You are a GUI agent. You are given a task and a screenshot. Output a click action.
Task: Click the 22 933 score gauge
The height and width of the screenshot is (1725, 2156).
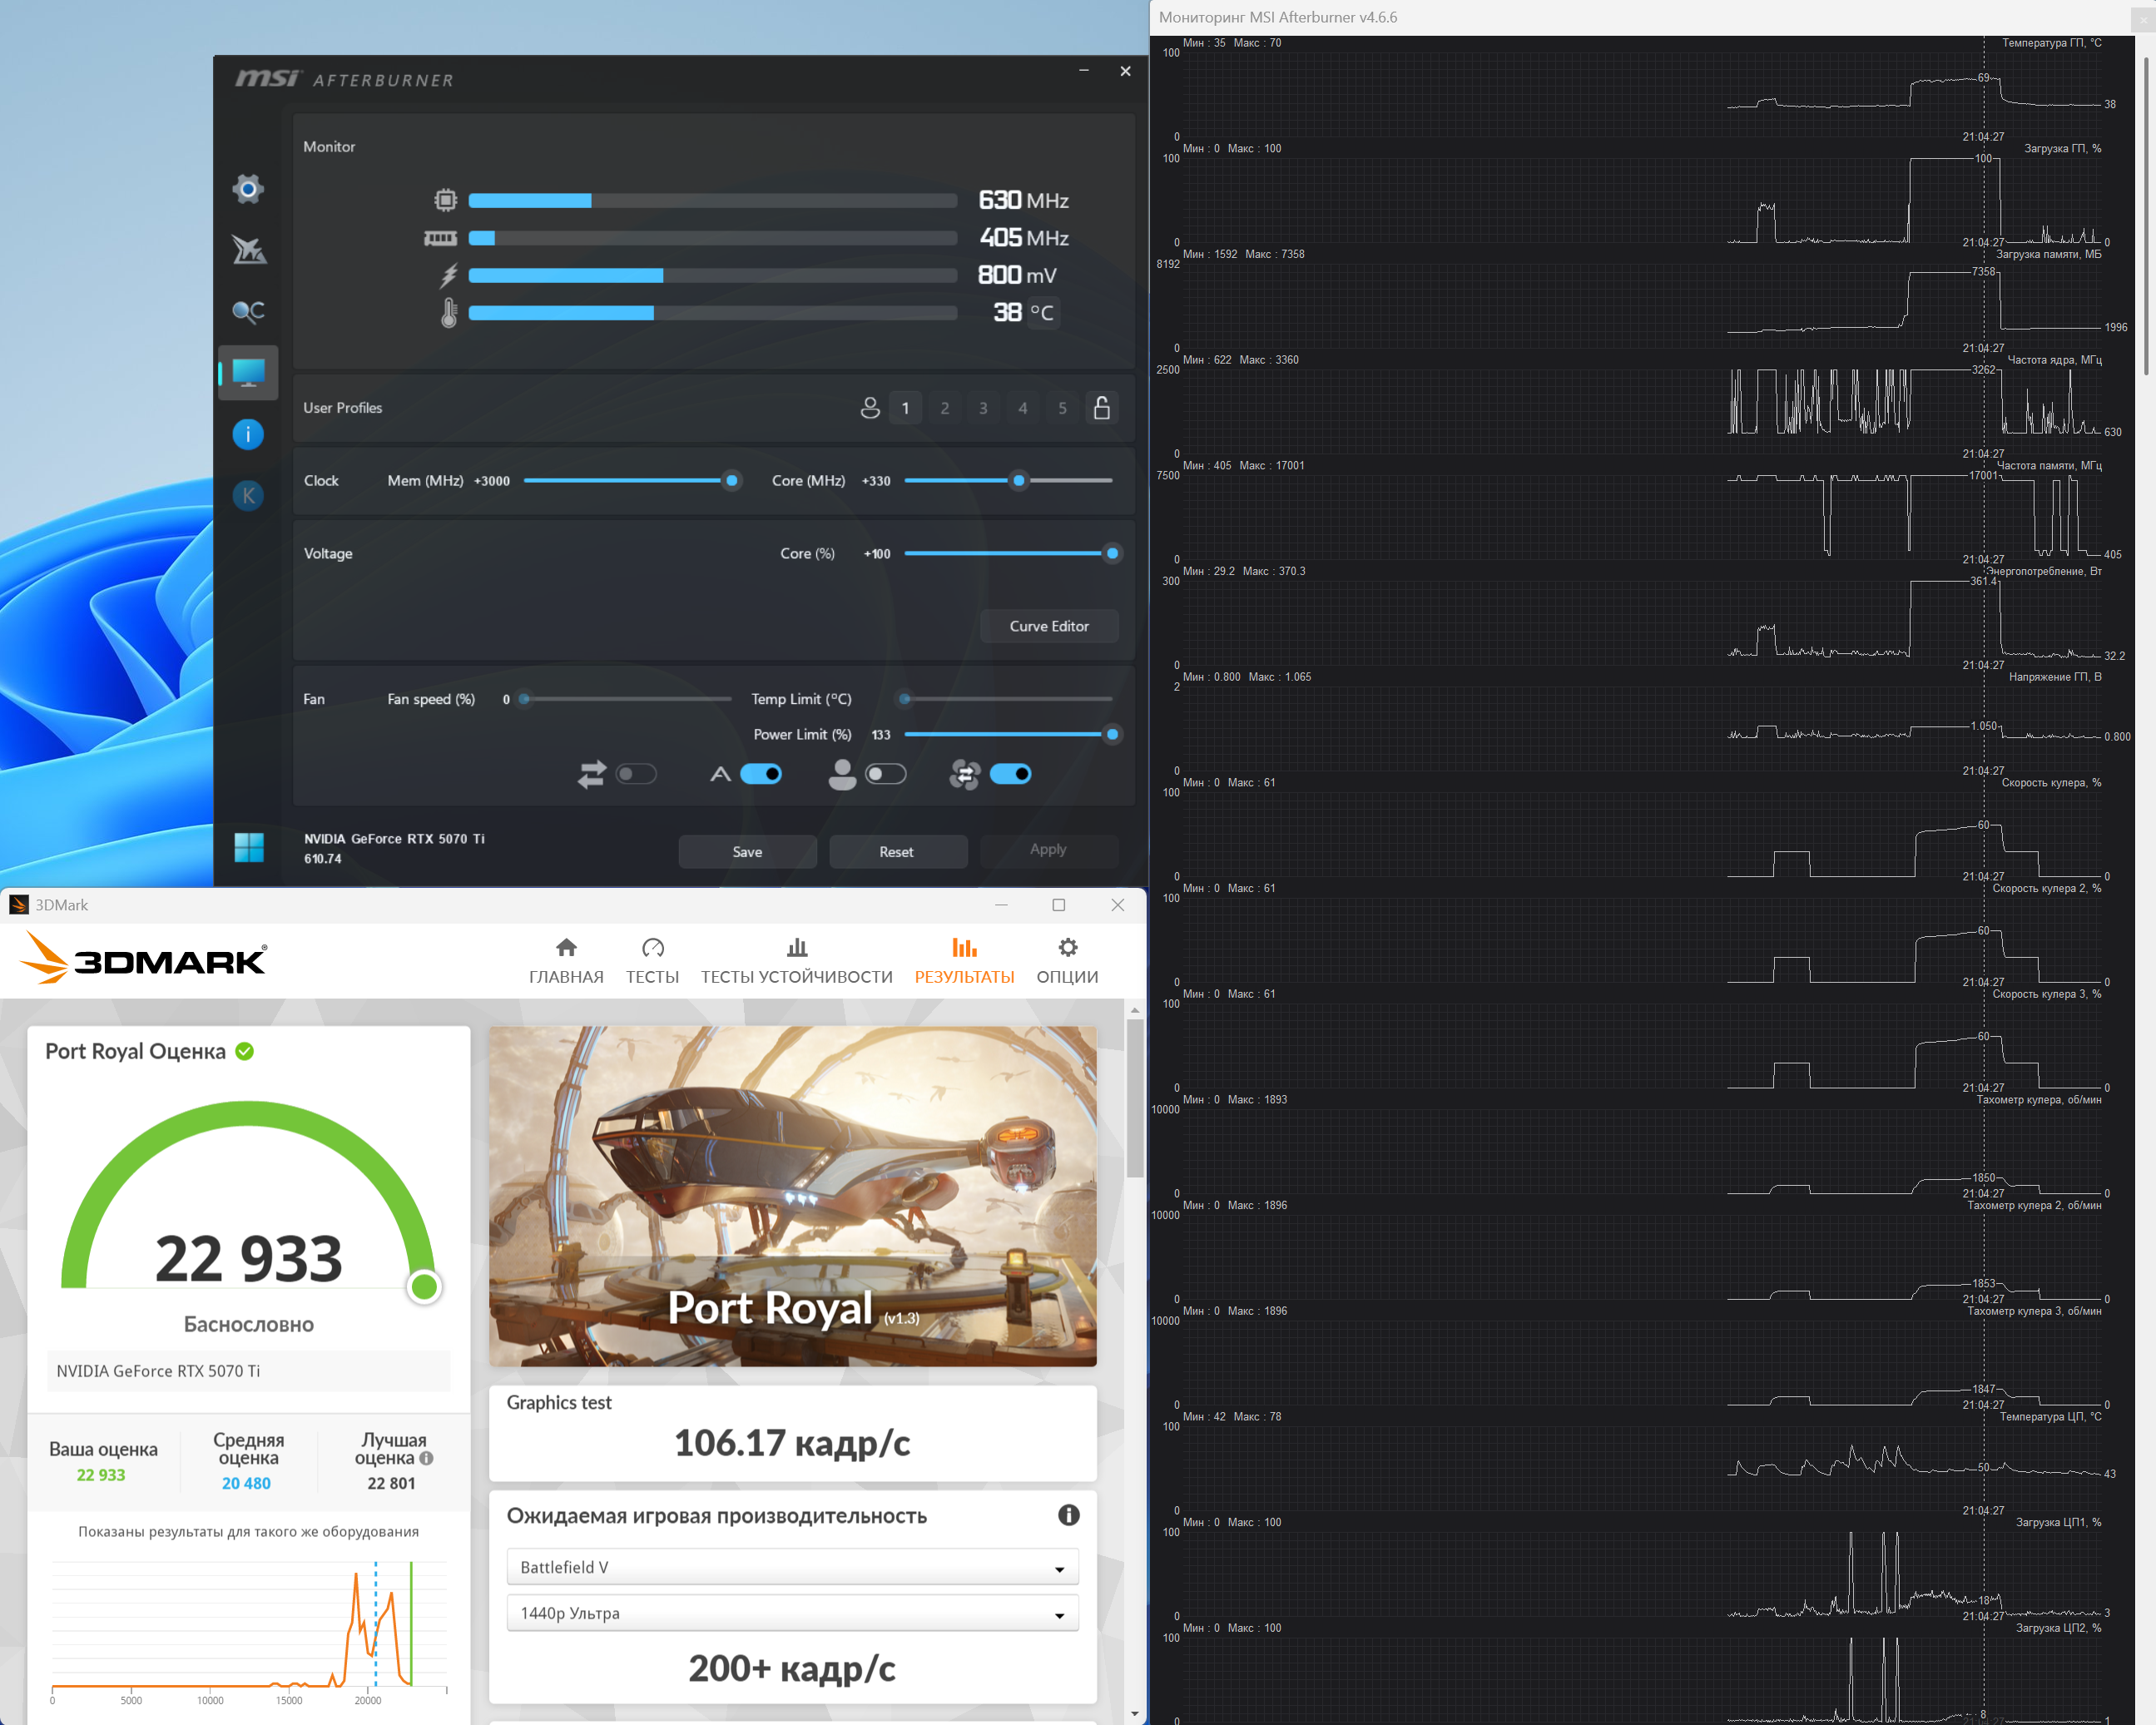[x=249, y=1200]
